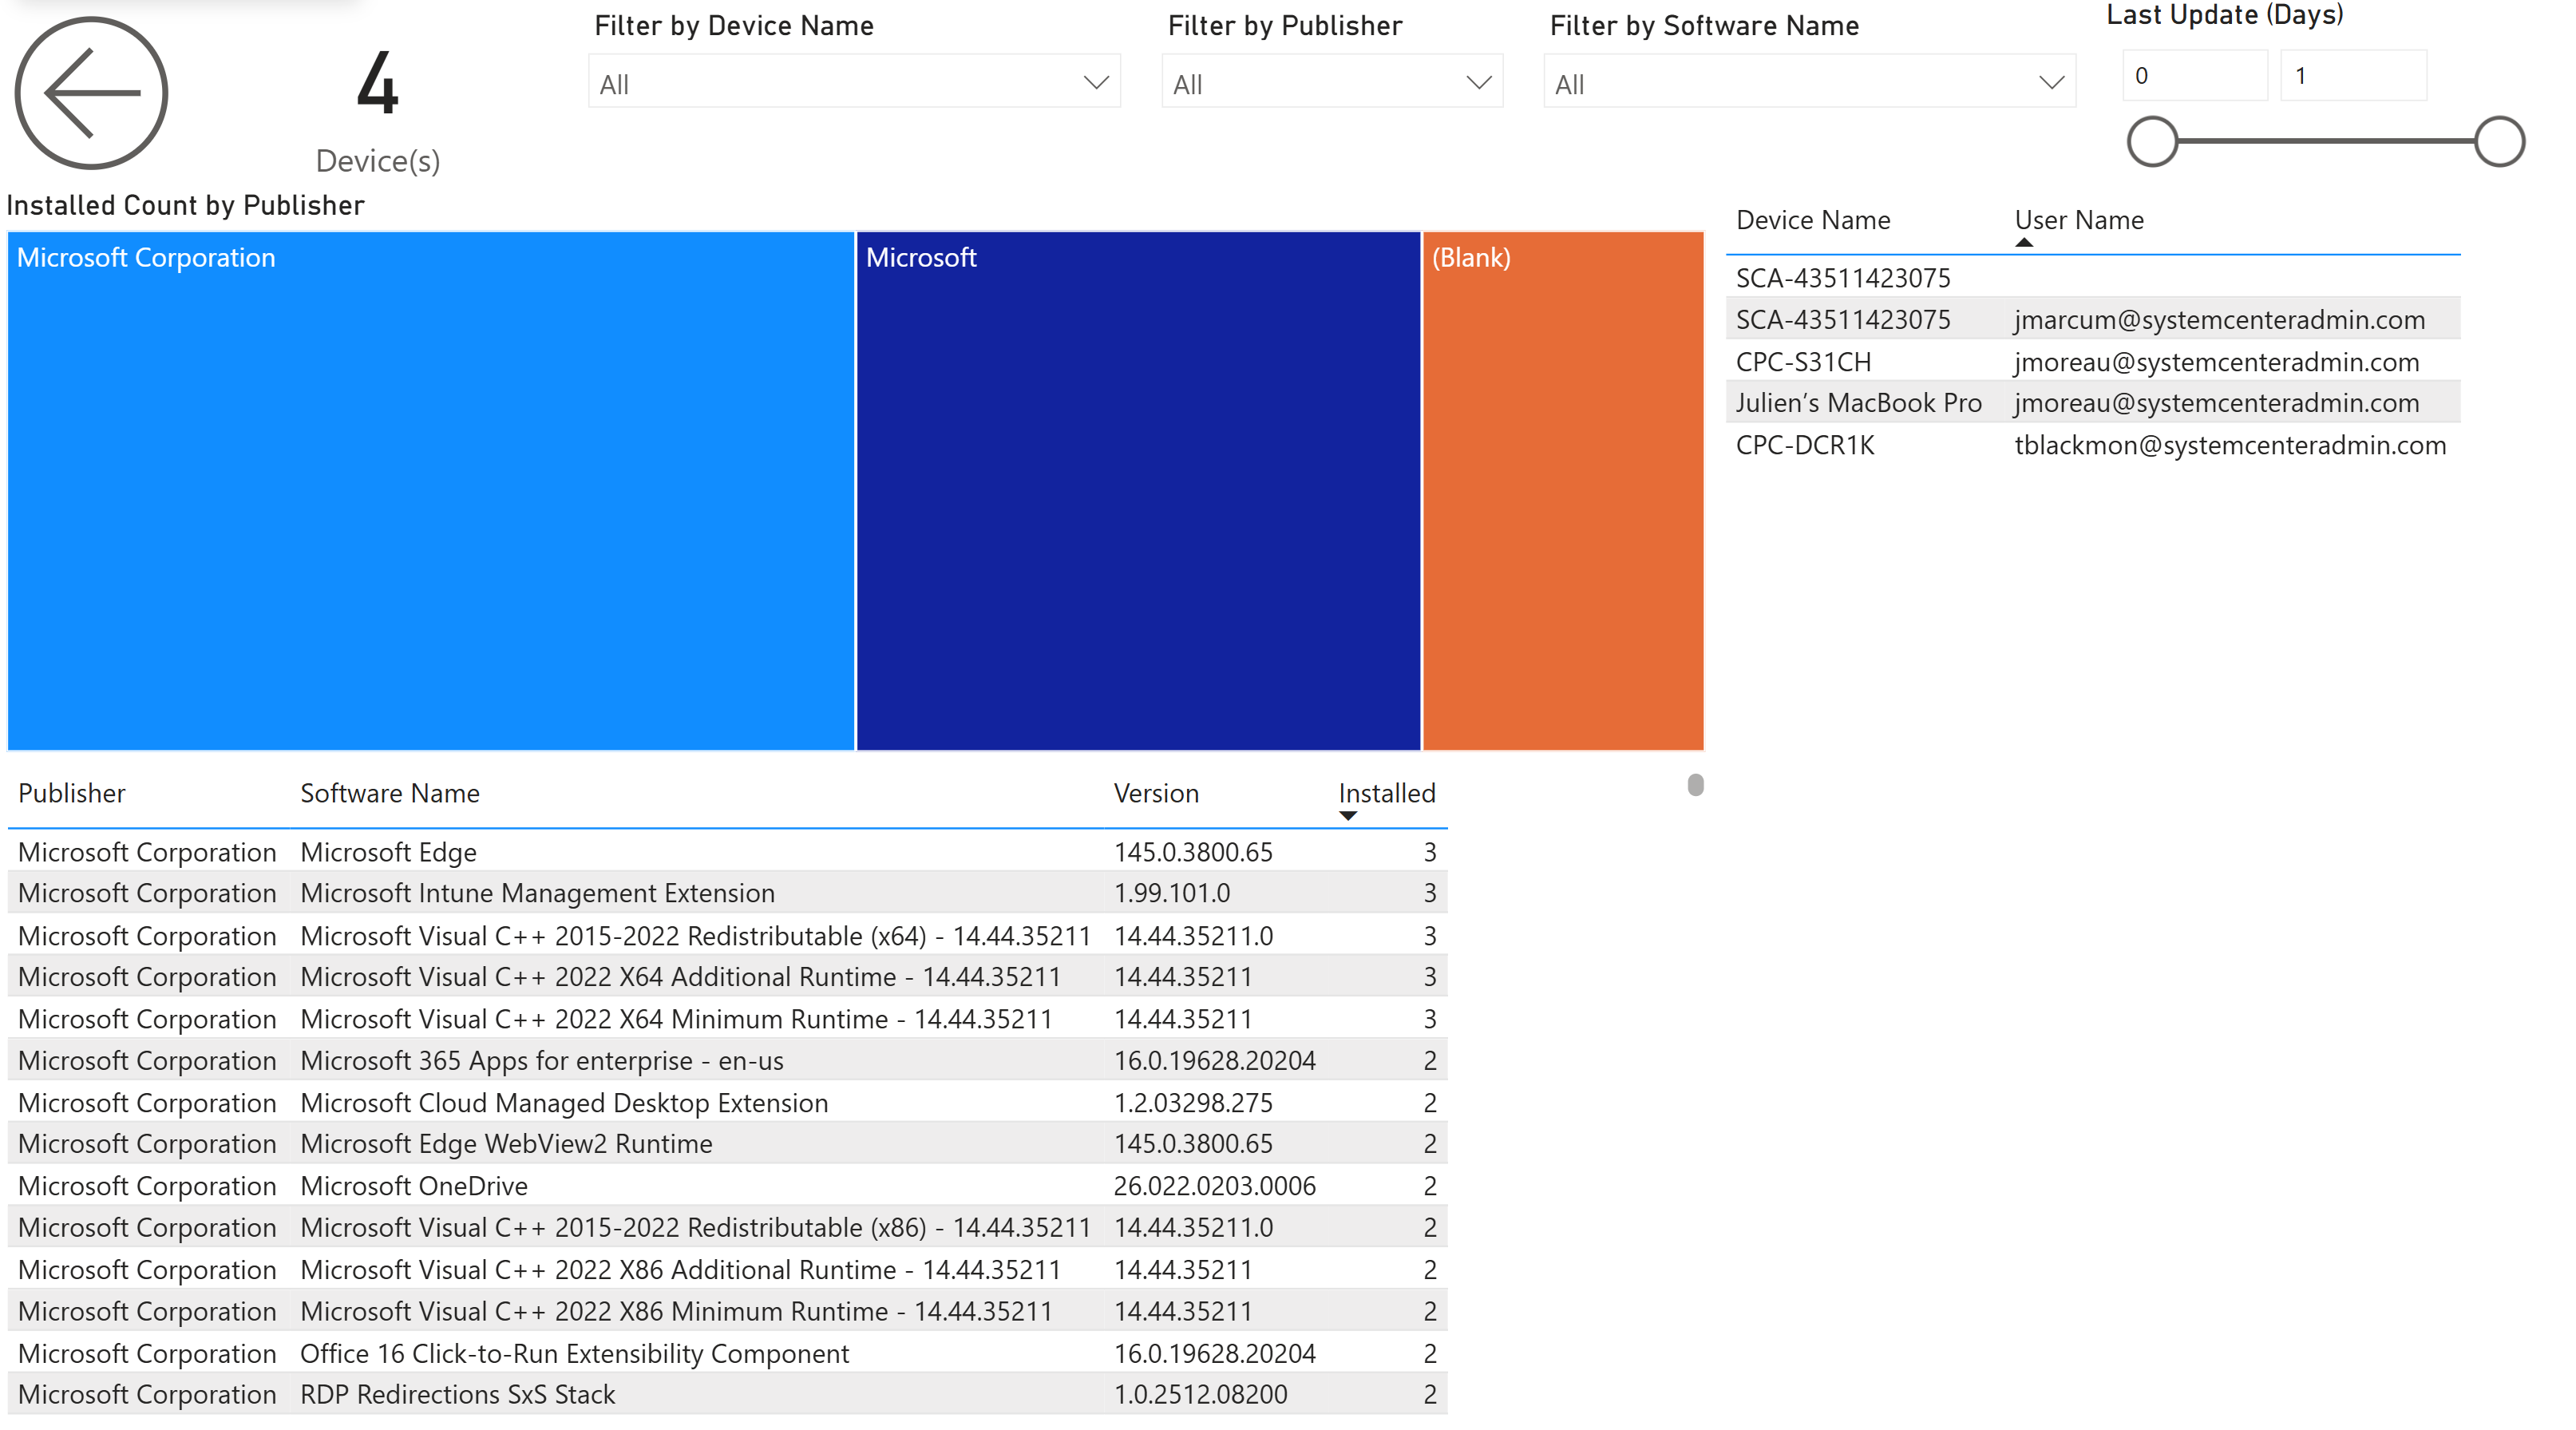Select Visual C++ 2015-2022 Redistributable (x86) row
The height and width of the screenshot is (1430, 2576).
coord(727,1228)
